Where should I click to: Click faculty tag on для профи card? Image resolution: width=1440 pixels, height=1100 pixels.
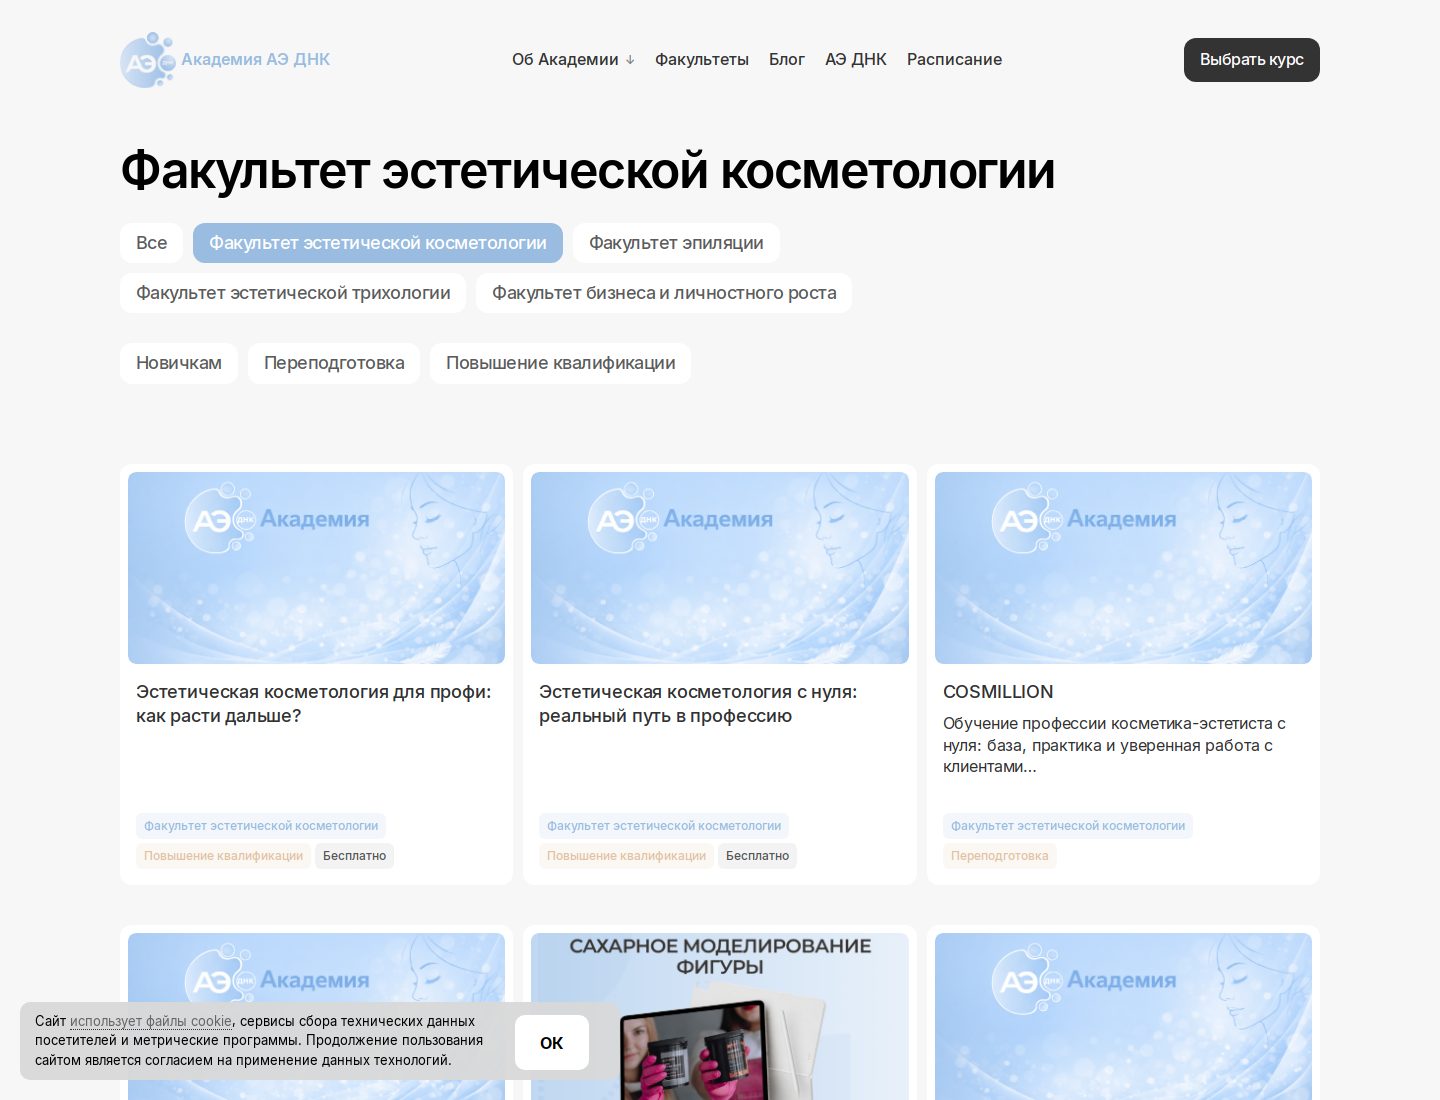261,826
